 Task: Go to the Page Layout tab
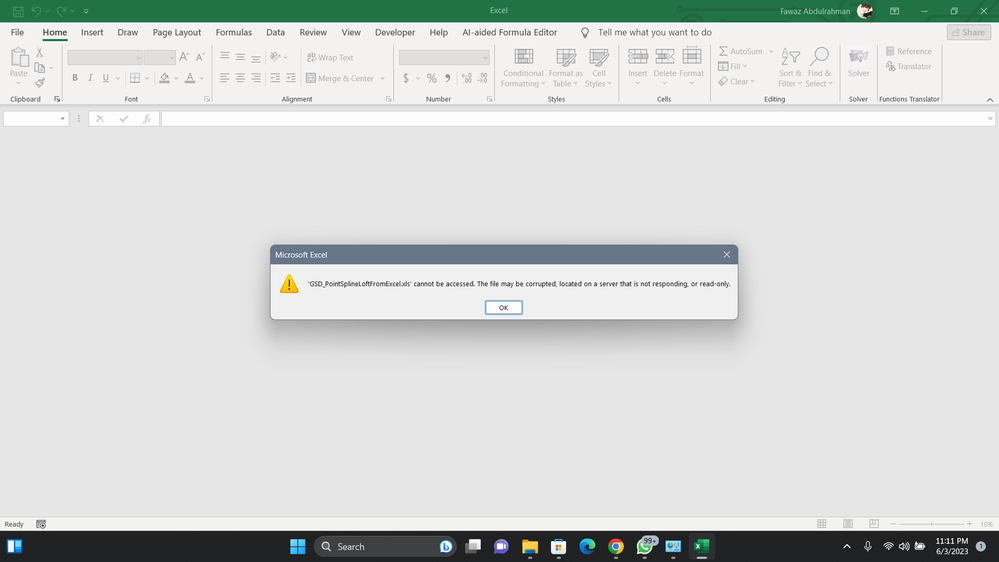[x=176, y=32]
